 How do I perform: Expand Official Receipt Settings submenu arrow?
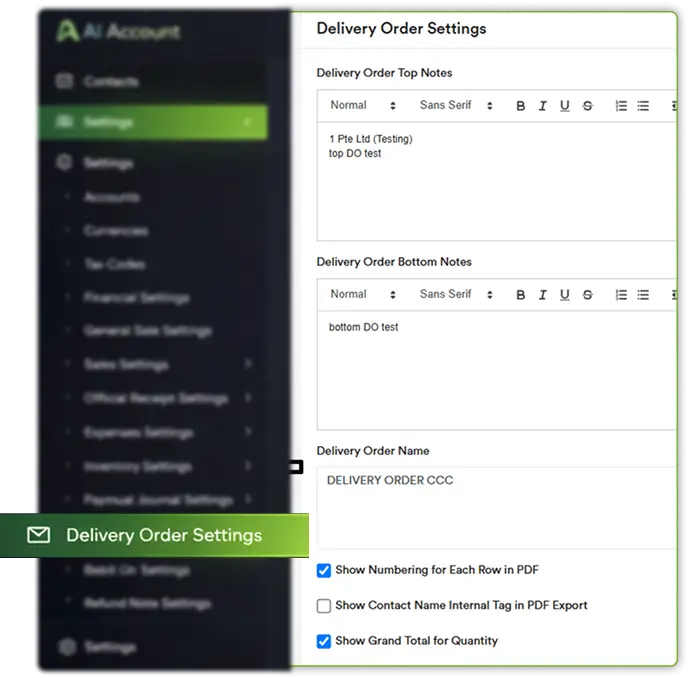[x=248, y=398]
